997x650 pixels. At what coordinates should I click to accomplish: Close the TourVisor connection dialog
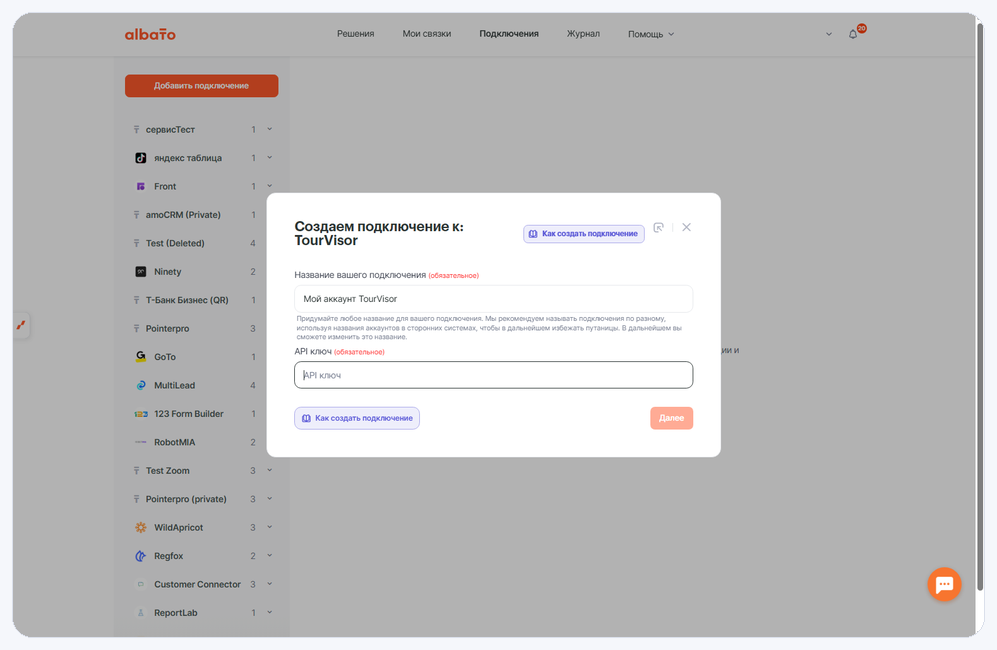pyautogui.click(x=686, y=227)
